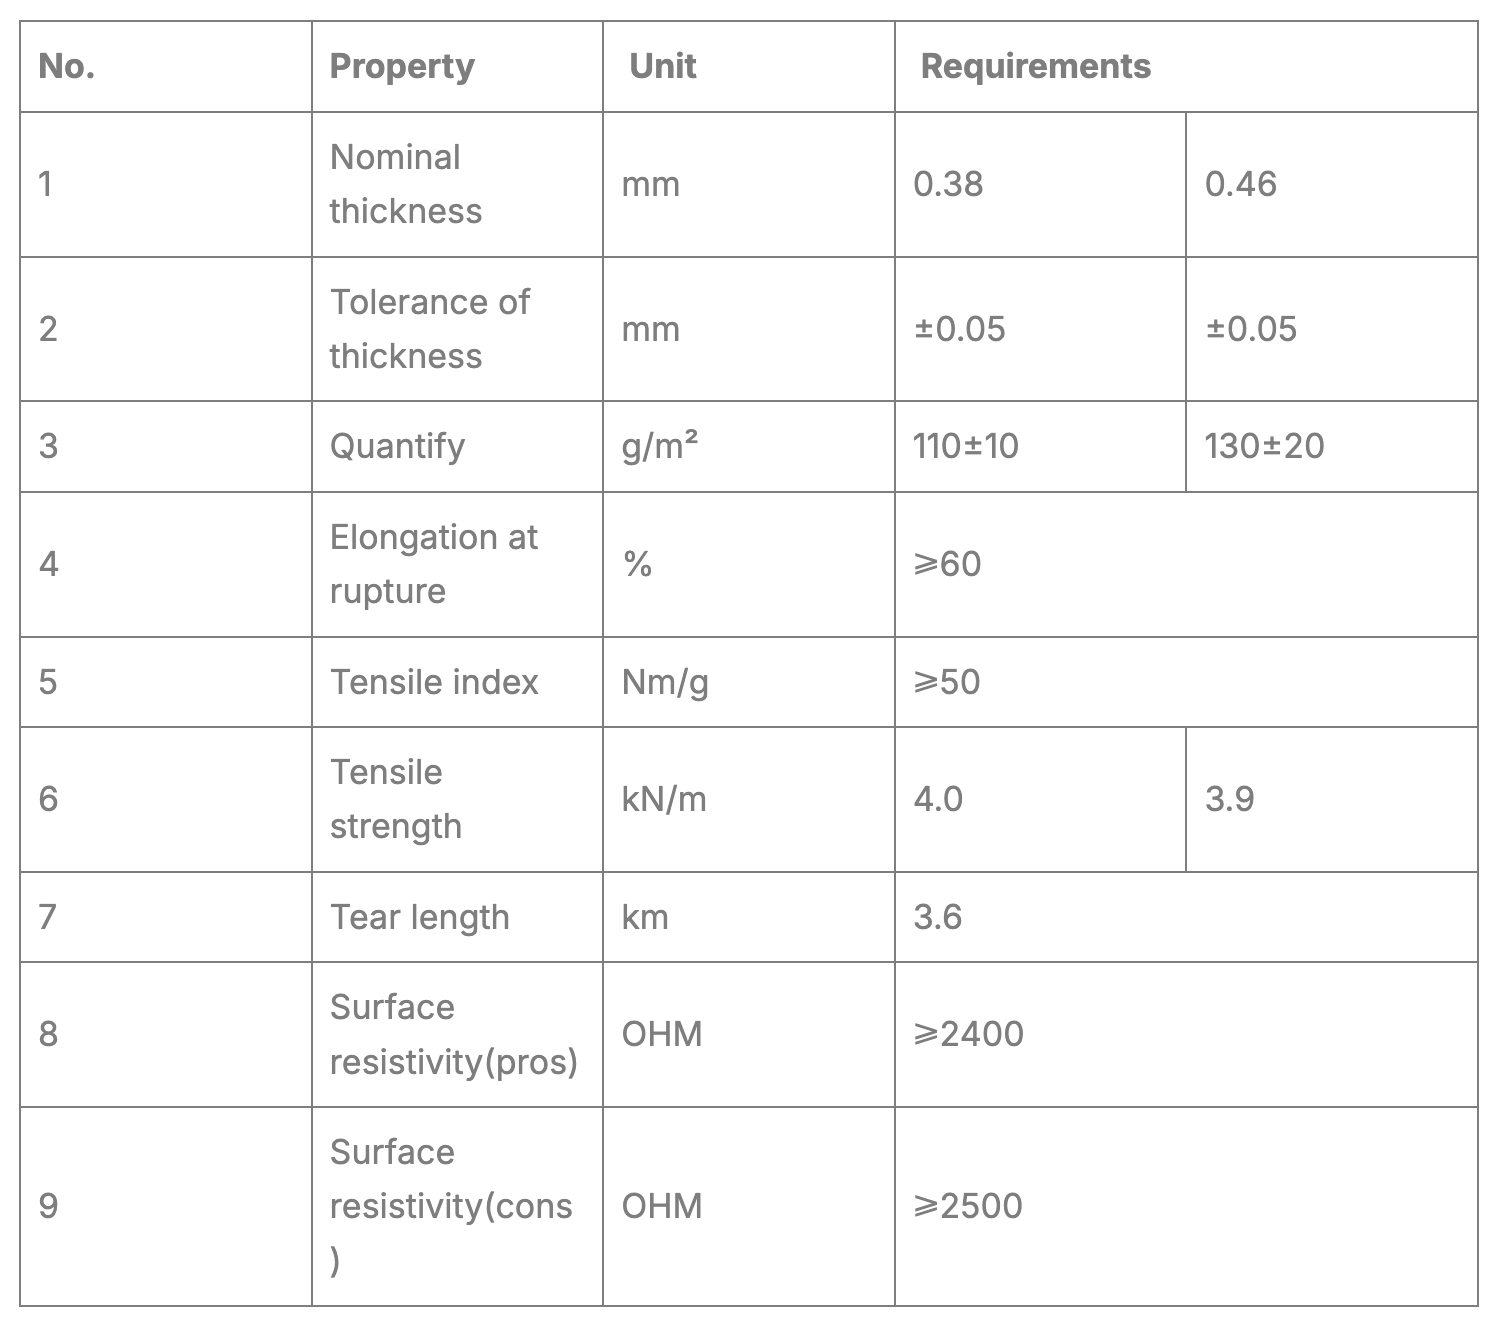1502x1332 pixels.
Task: Select the "Surface resistivity(cons)" cell
Action: click(450, 1206)
